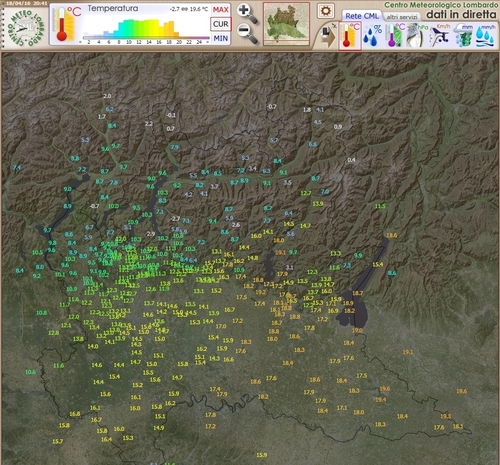Open the Rete CML tab
Viewport: 500px width, 465px height.
(362, 16)
